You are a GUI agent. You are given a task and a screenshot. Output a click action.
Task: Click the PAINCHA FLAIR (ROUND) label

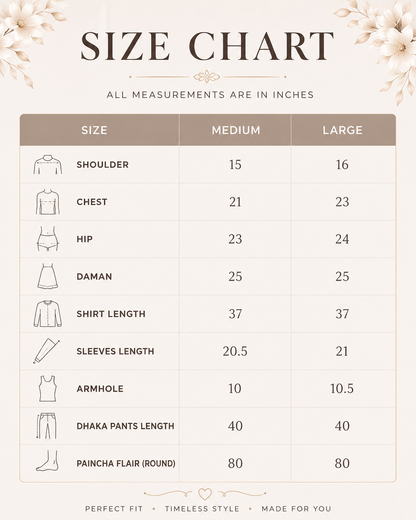pos(126,463)
